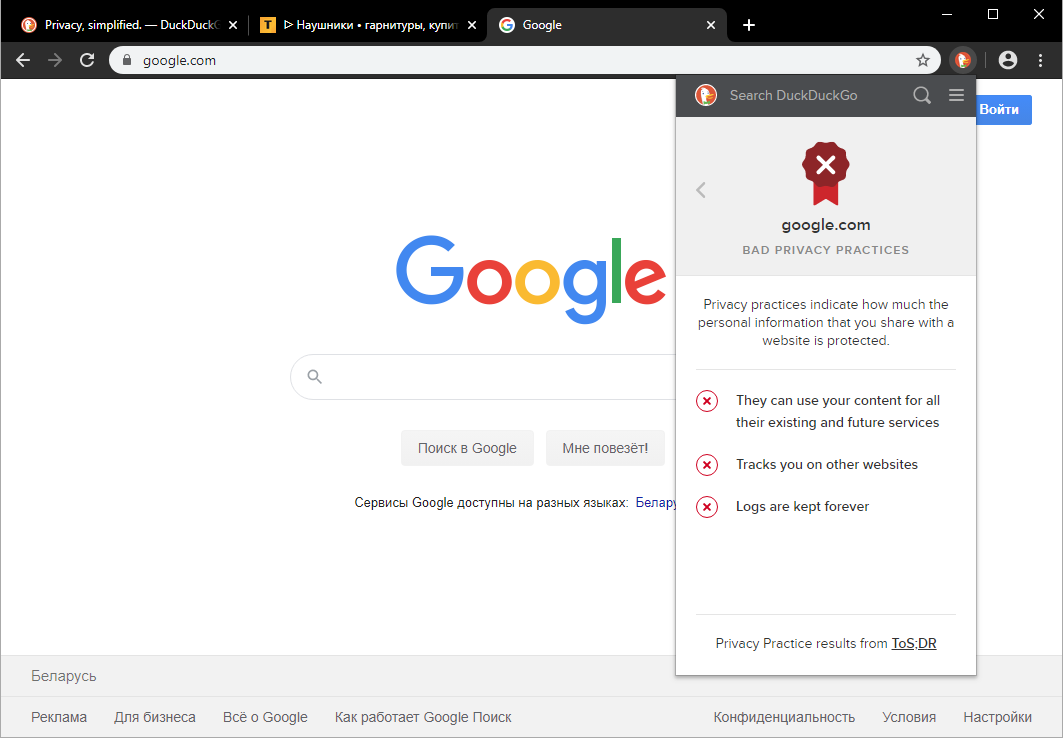Image resolution: width=1063 pixels, height=738 pixels.
Task: Click the padlock icon in address bar
Action: (x=127, y=60)
